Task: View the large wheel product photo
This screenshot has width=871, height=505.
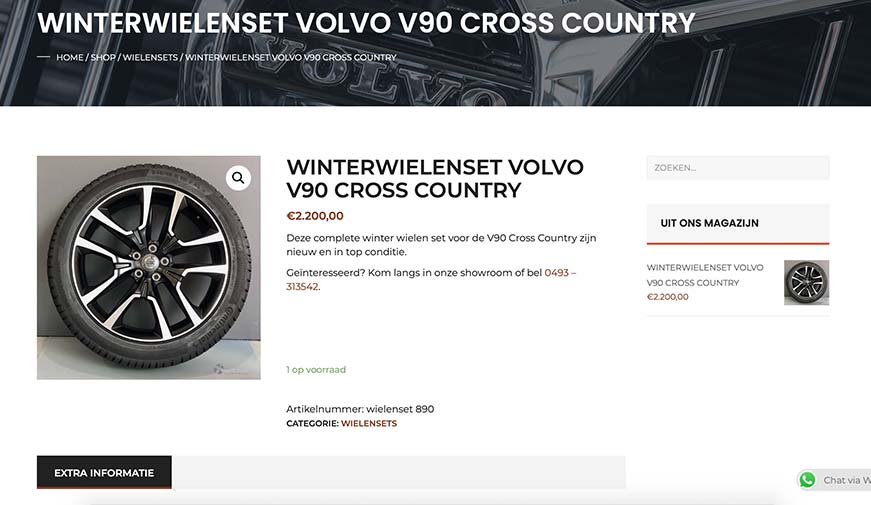Action: pyautogui.click(x=149, y=268)
